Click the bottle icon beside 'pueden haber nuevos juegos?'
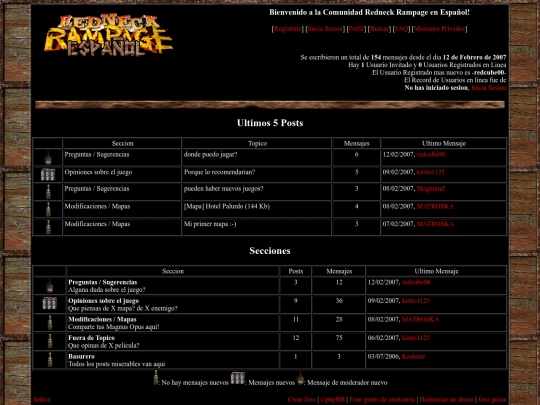This screenshot has height=405, width=540. 48,192
